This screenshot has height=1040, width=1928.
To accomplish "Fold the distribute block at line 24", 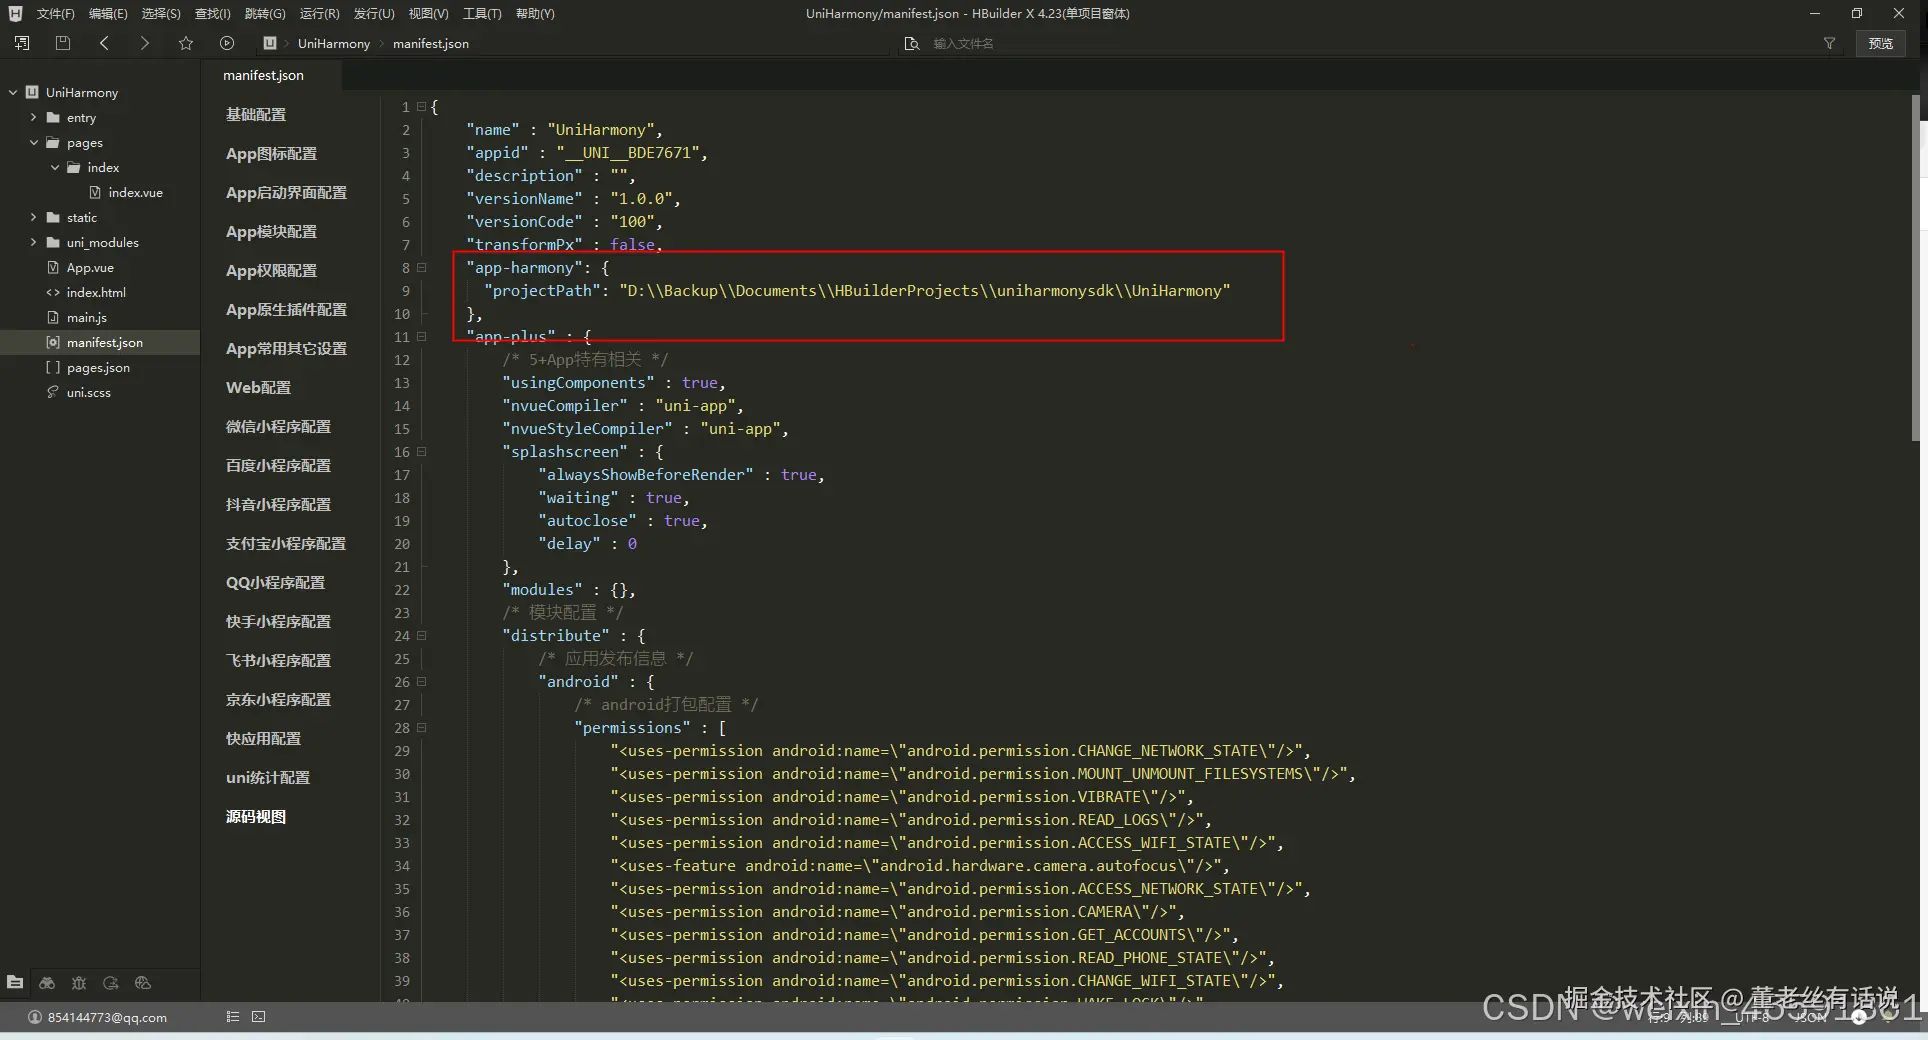I will (x=422, y=635).
